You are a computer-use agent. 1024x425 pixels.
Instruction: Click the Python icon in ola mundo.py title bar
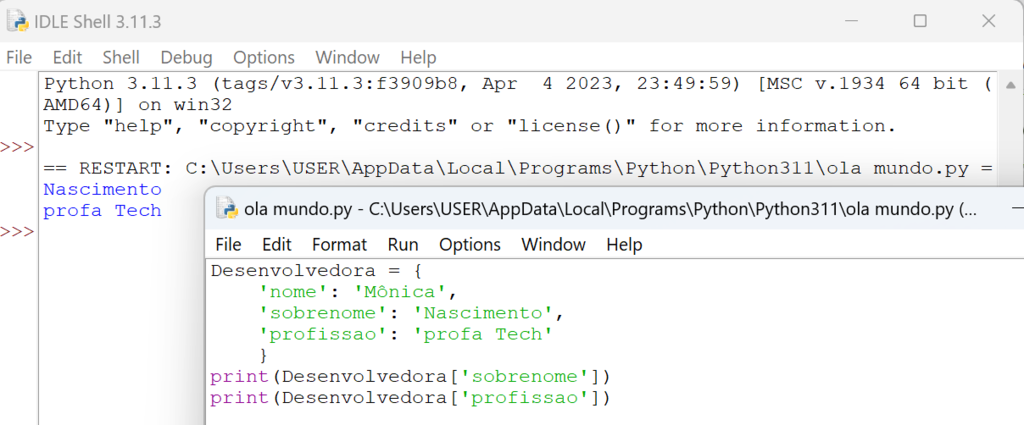(x=226, y=210)
